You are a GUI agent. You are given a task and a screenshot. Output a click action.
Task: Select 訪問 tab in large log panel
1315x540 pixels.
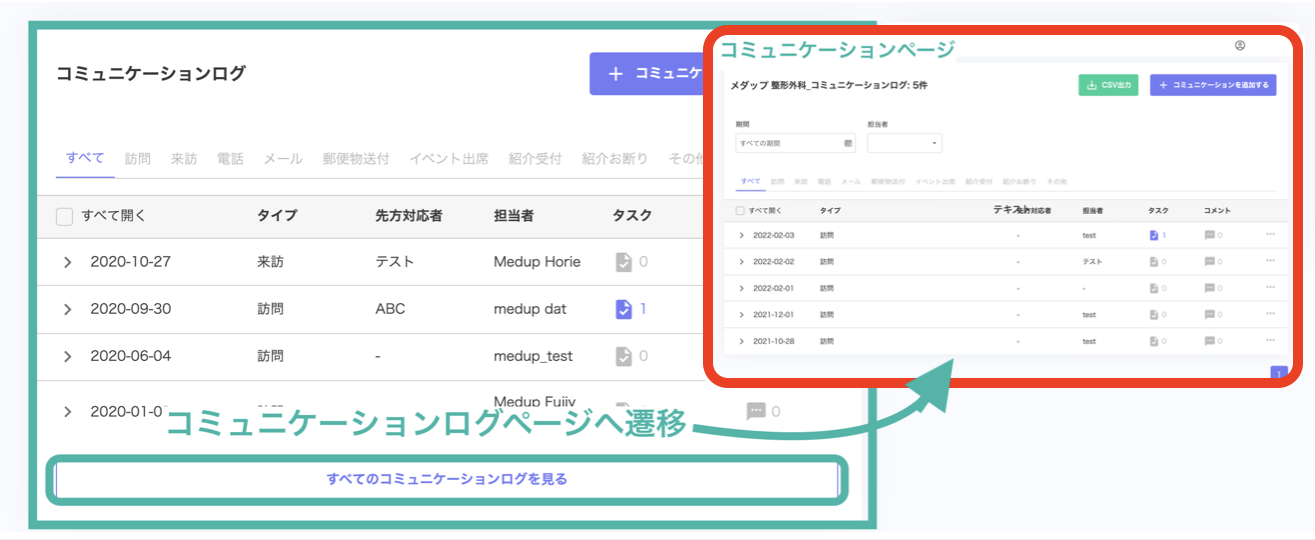(x=138, y=158)
